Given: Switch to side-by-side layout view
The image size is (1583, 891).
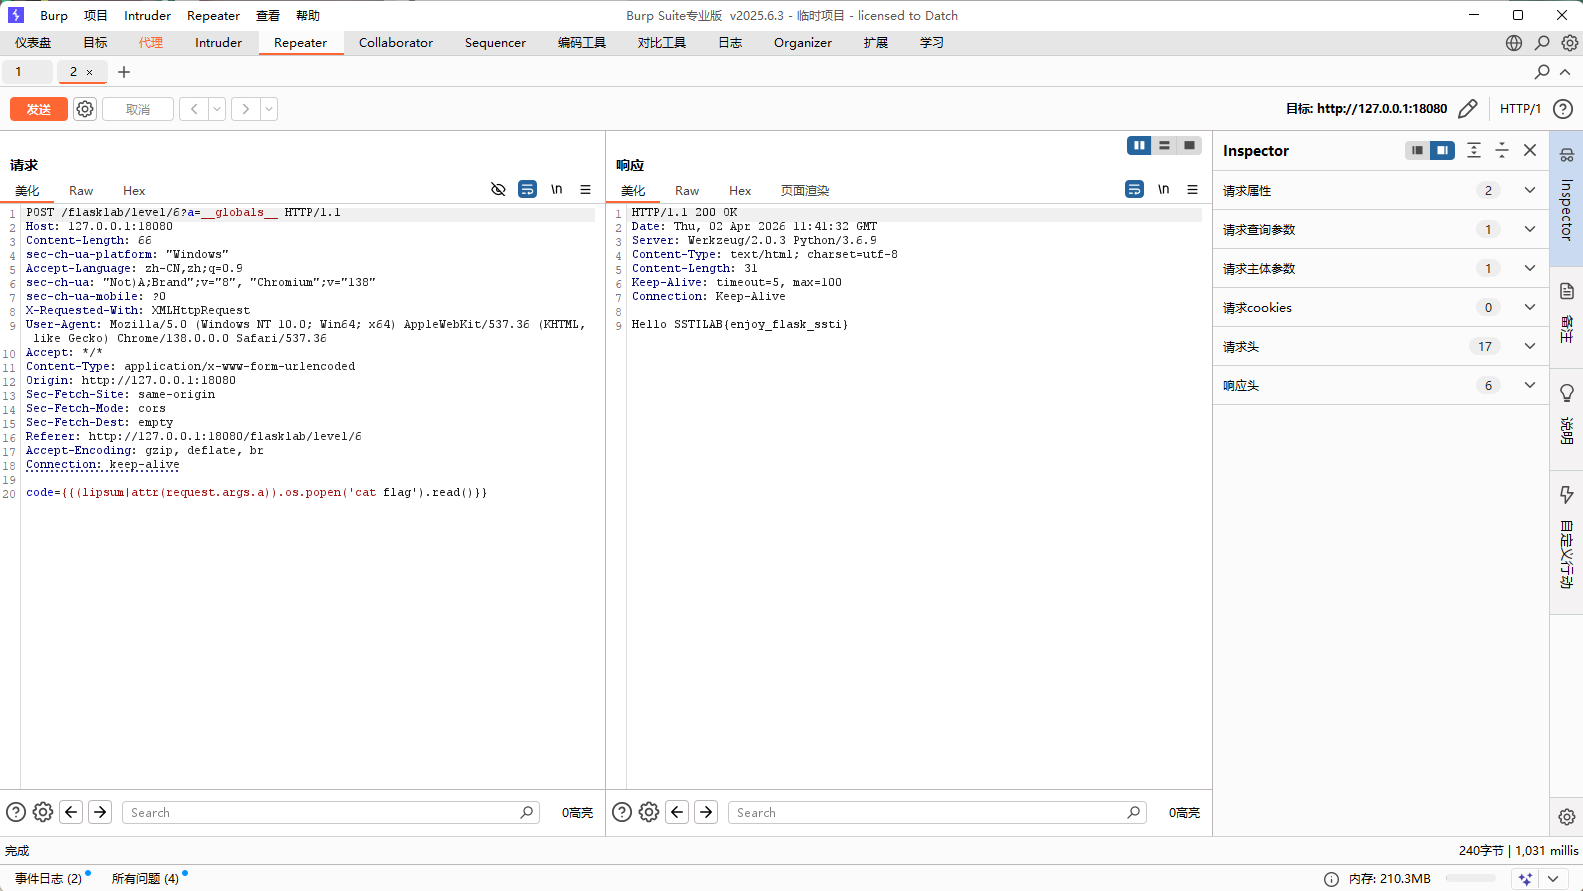Looking at the screenshot, I should (x=1139, y=146).
